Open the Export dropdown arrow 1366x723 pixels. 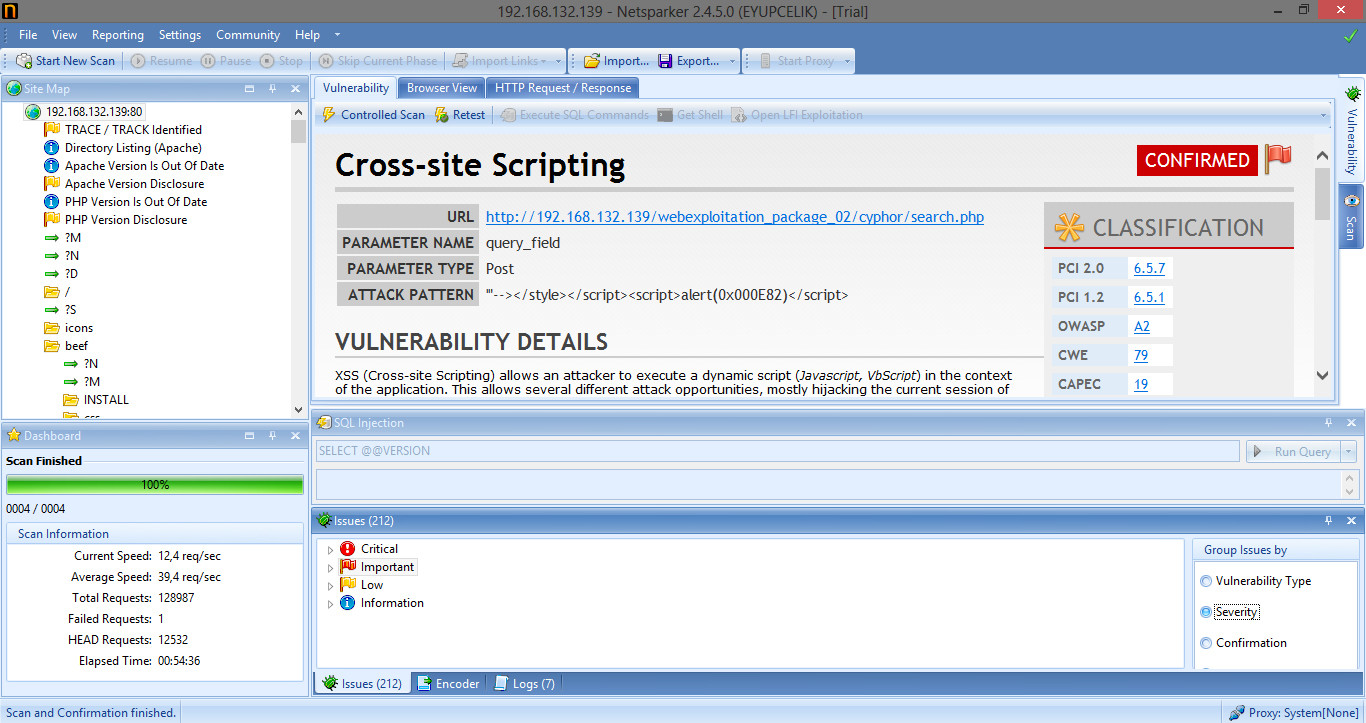(x=732, y=62)
